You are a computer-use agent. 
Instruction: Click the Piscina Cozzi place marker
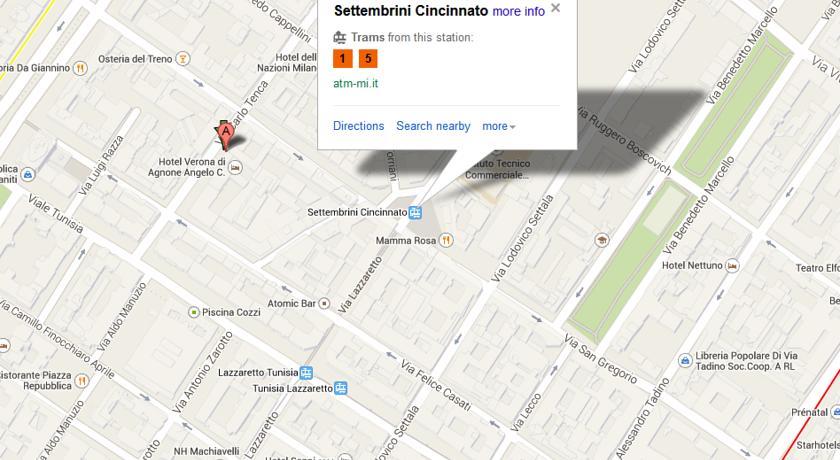194,312
